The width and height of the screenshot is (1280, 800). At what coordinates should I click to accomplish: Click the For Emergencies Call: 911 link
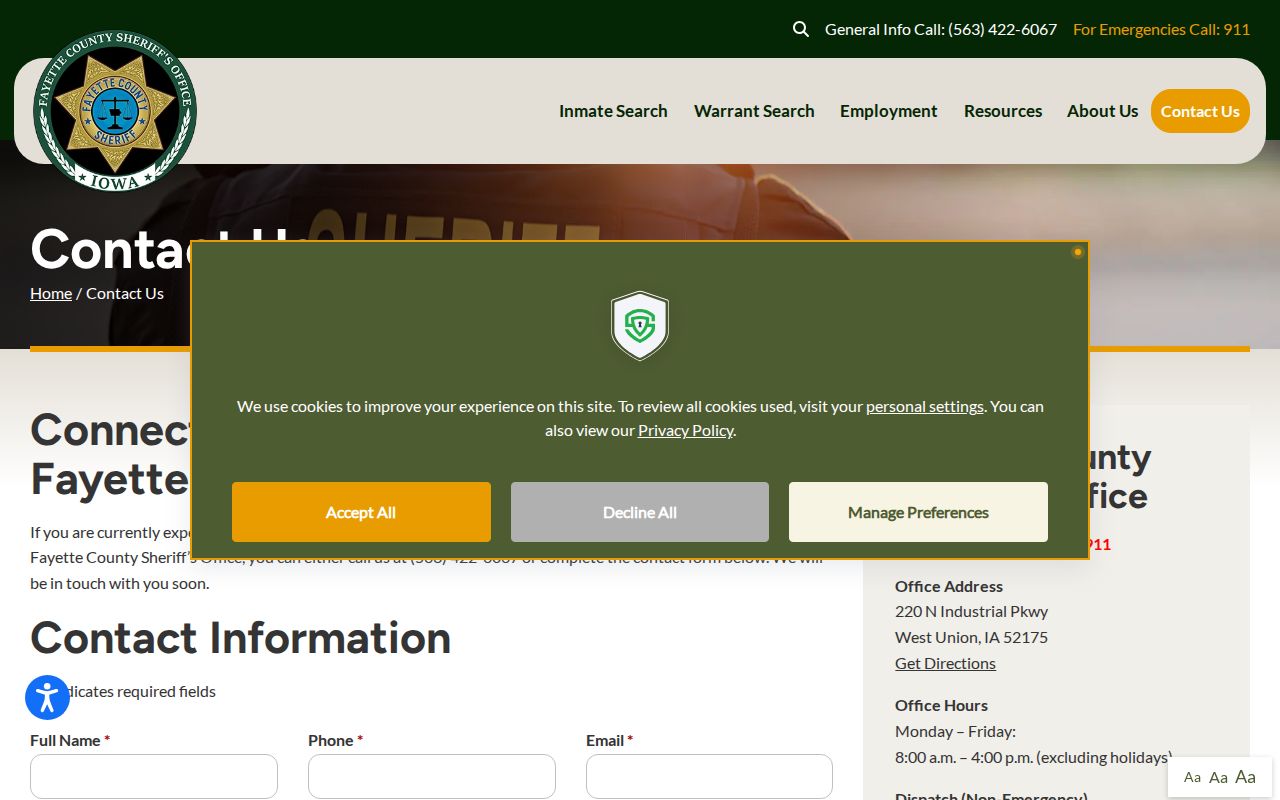click(x=1162, y=29)
